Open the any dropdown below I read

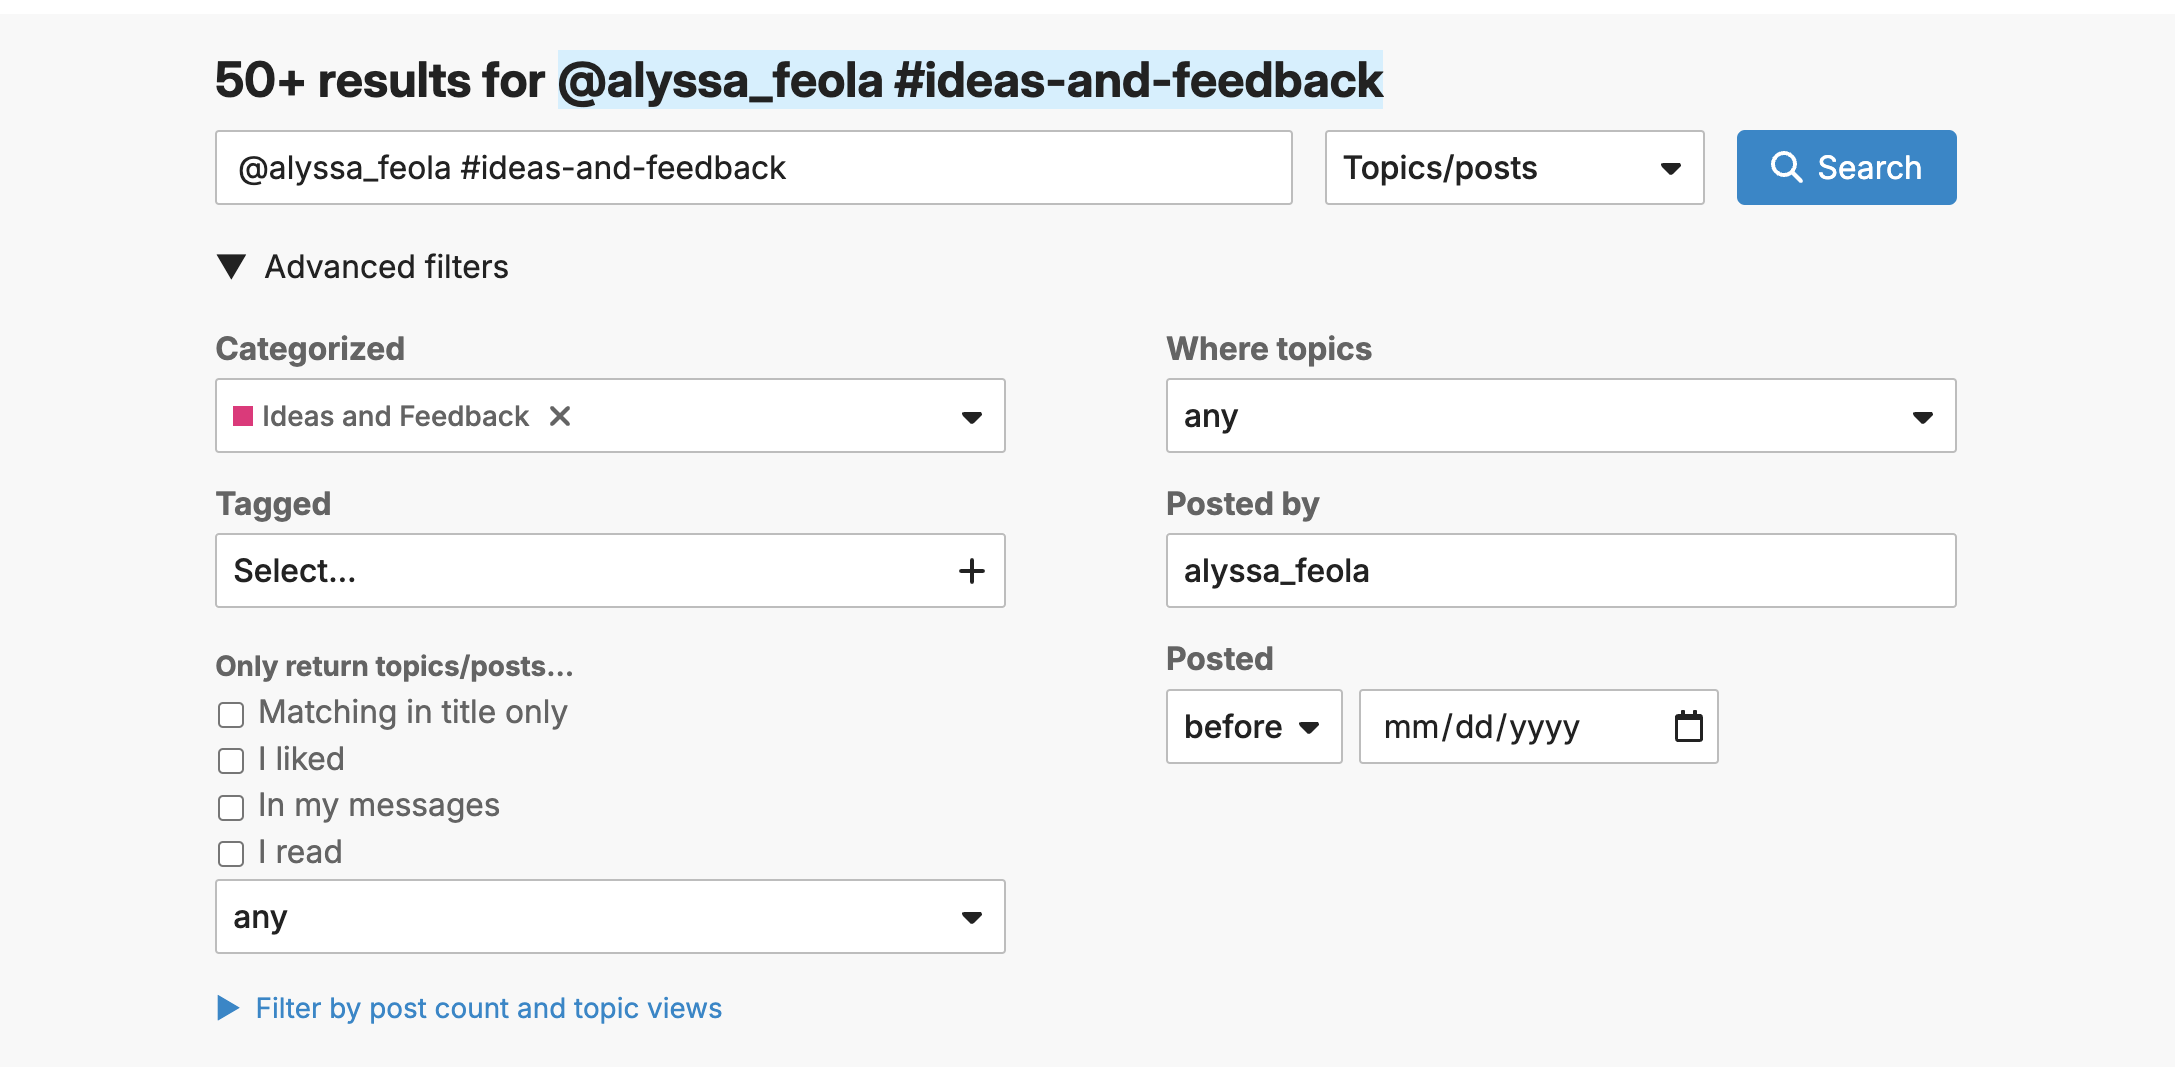point(610,917)
